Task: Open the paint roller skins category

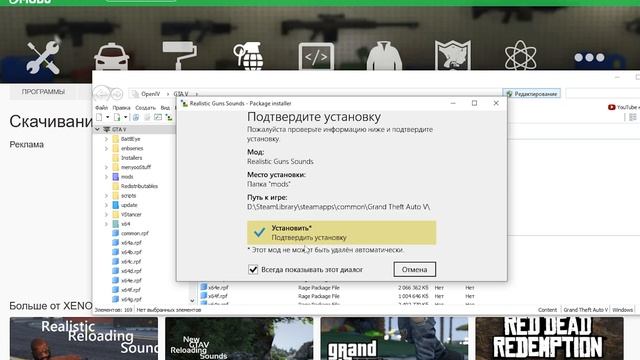Action: [x=180, y=56]
